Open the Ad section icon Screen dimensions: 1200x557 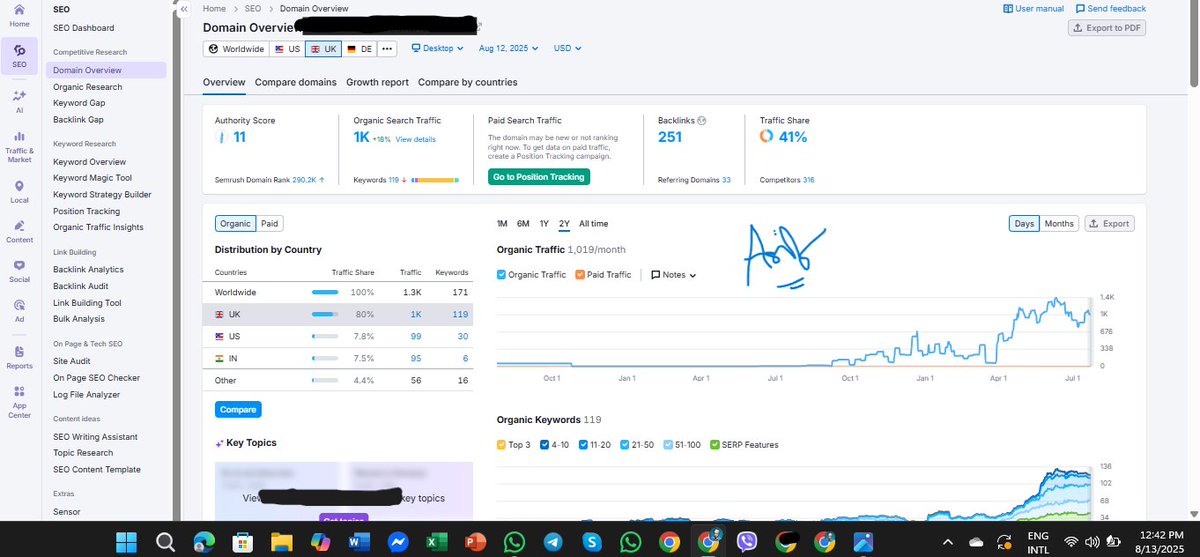(x=19, y=305)
